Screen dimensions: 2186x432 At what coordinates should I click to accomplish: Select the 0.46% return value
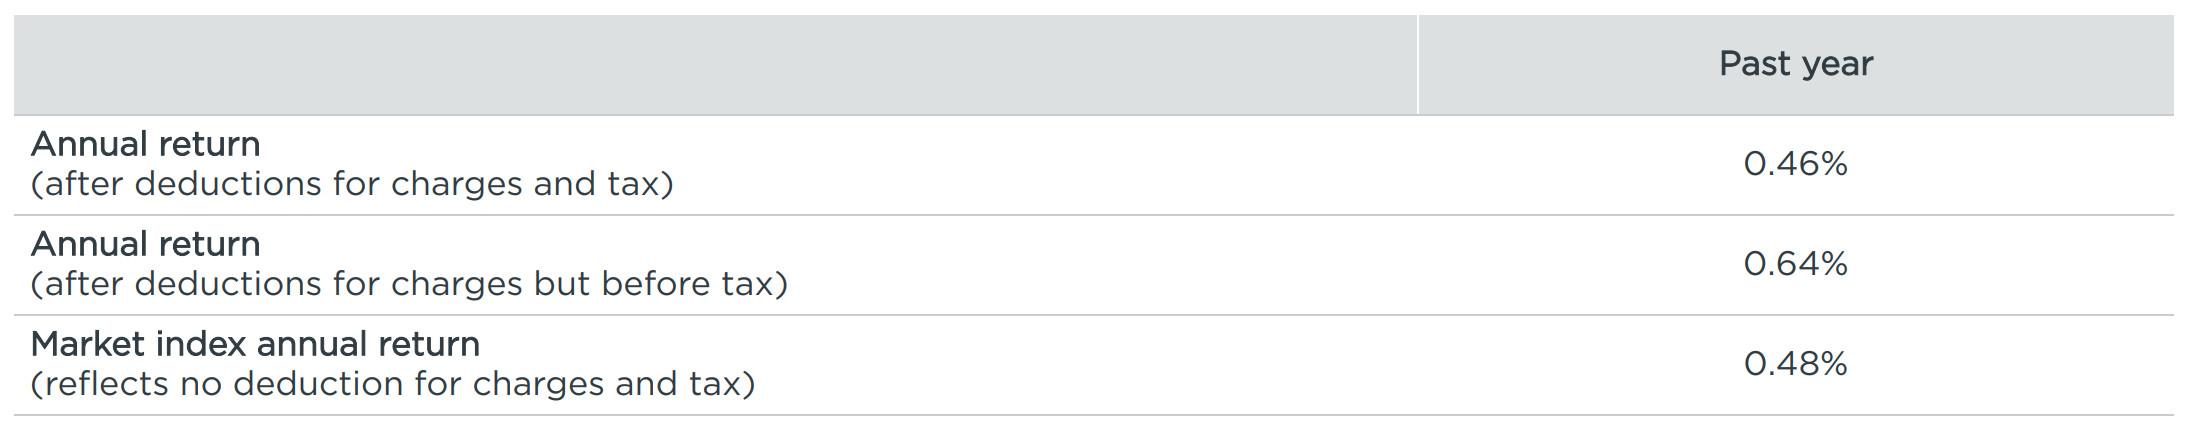pos(1795,164)
